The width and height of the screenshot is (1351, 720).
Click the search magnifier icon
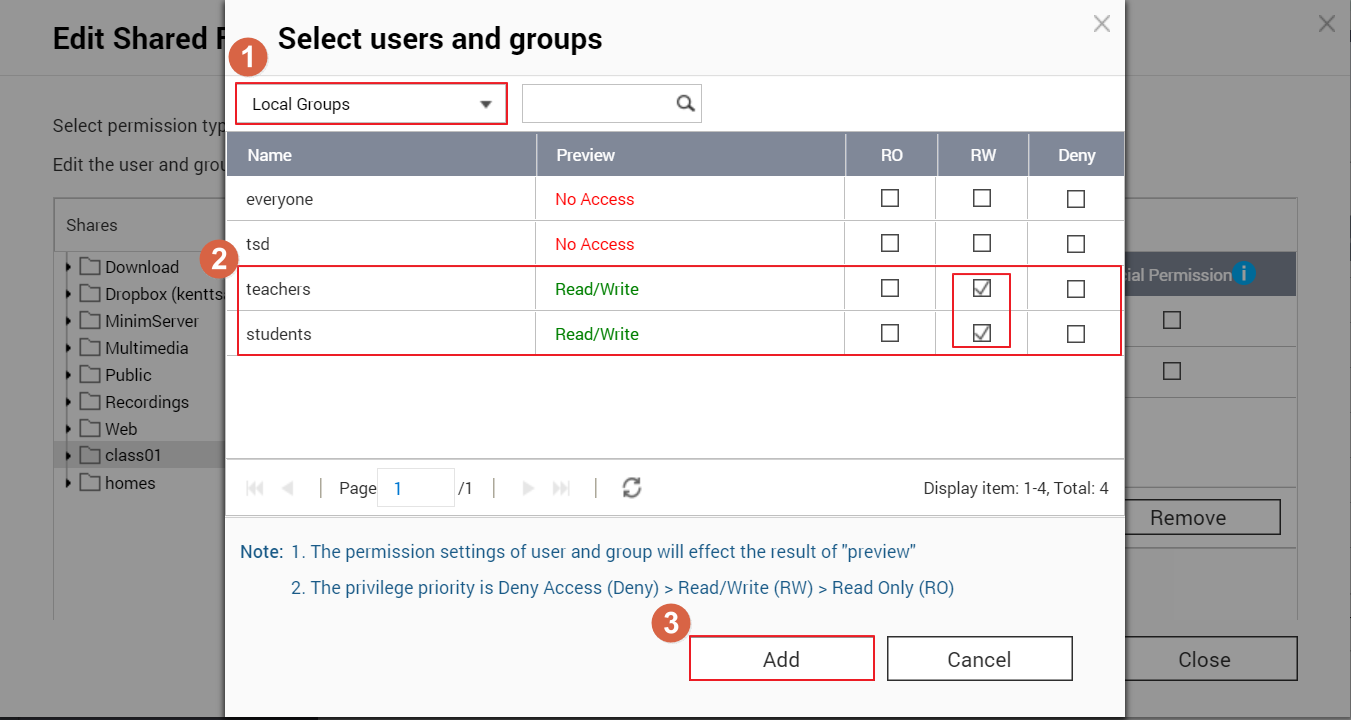click(x=685, y=103)
